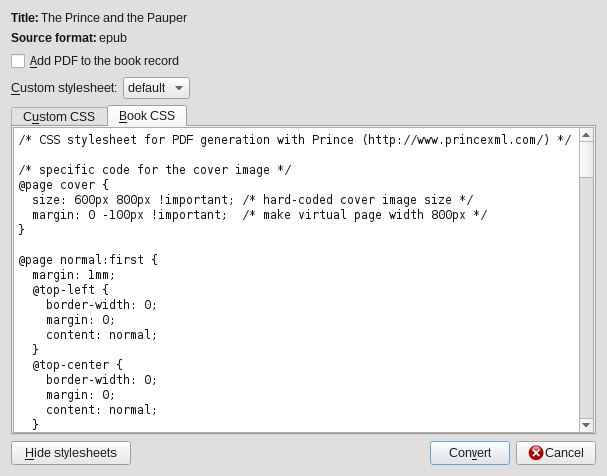
Task: Open the Custom stylesheet default dropdown
Action: tap(156, 88)
